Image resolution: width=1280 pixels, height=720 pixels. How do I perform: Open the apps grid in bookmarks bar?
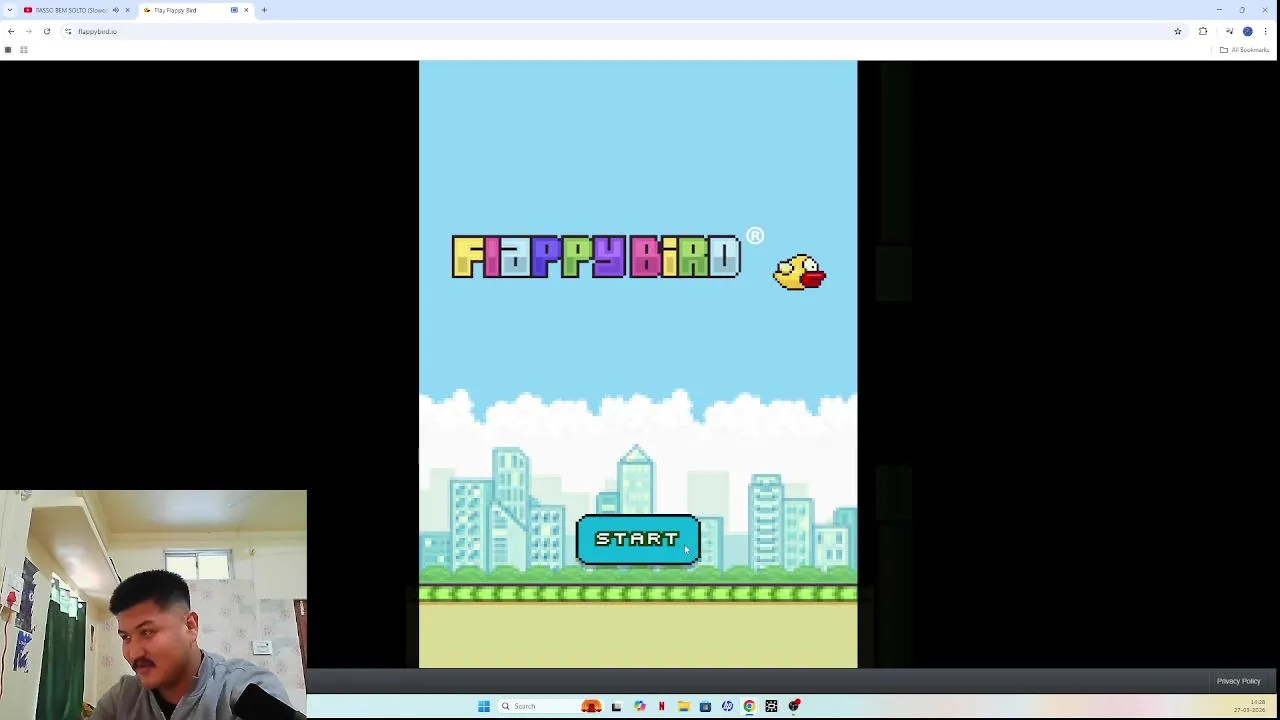click(x=23, y=50)
